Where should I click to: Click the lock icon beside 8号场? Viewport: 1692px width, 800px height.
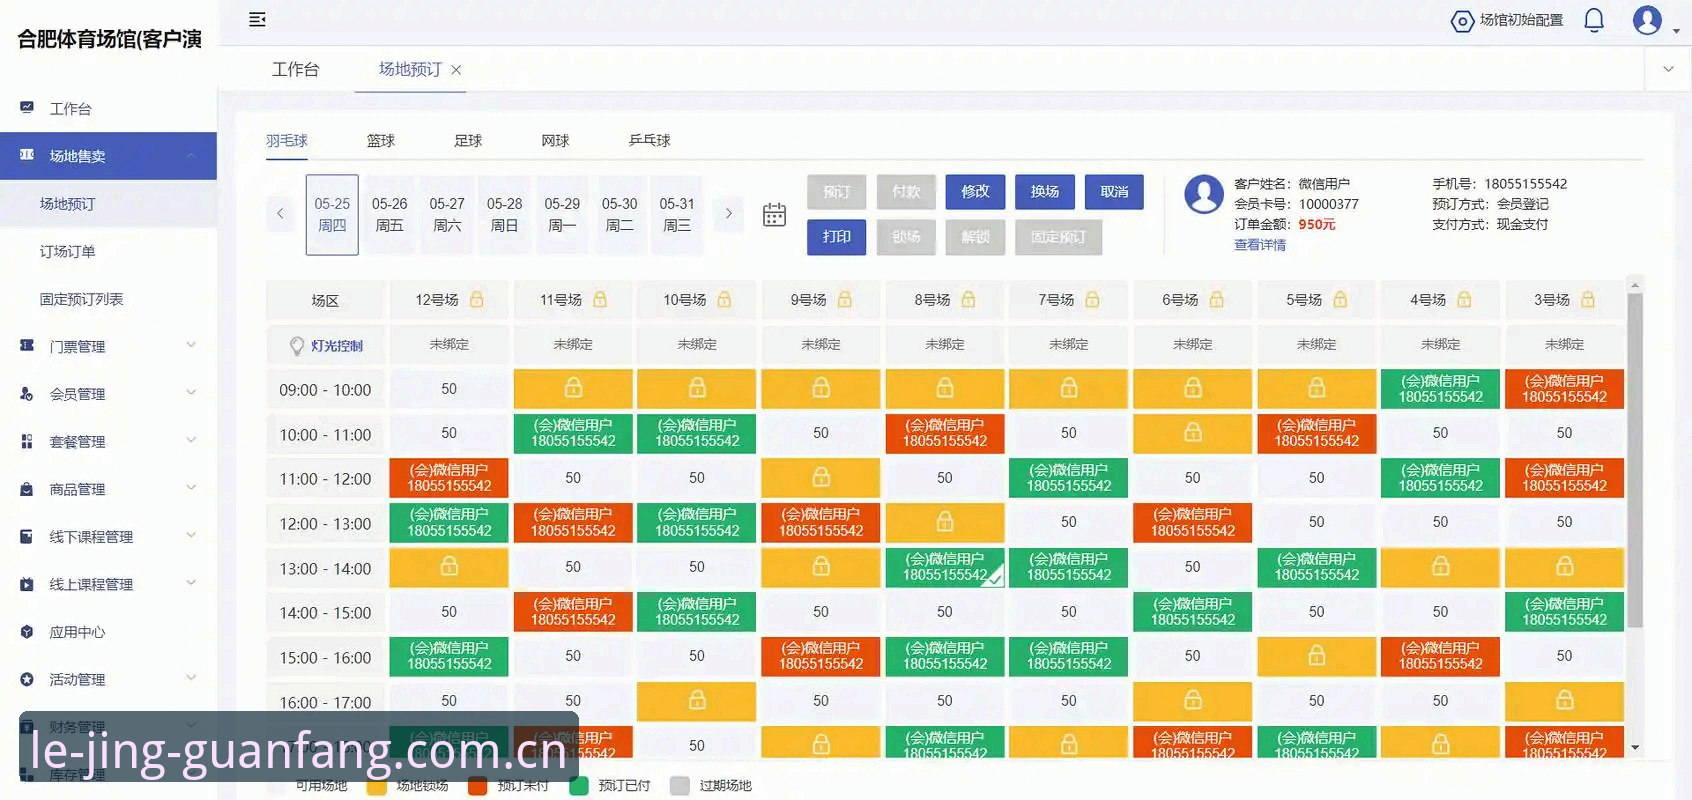(x=968, y=299)
